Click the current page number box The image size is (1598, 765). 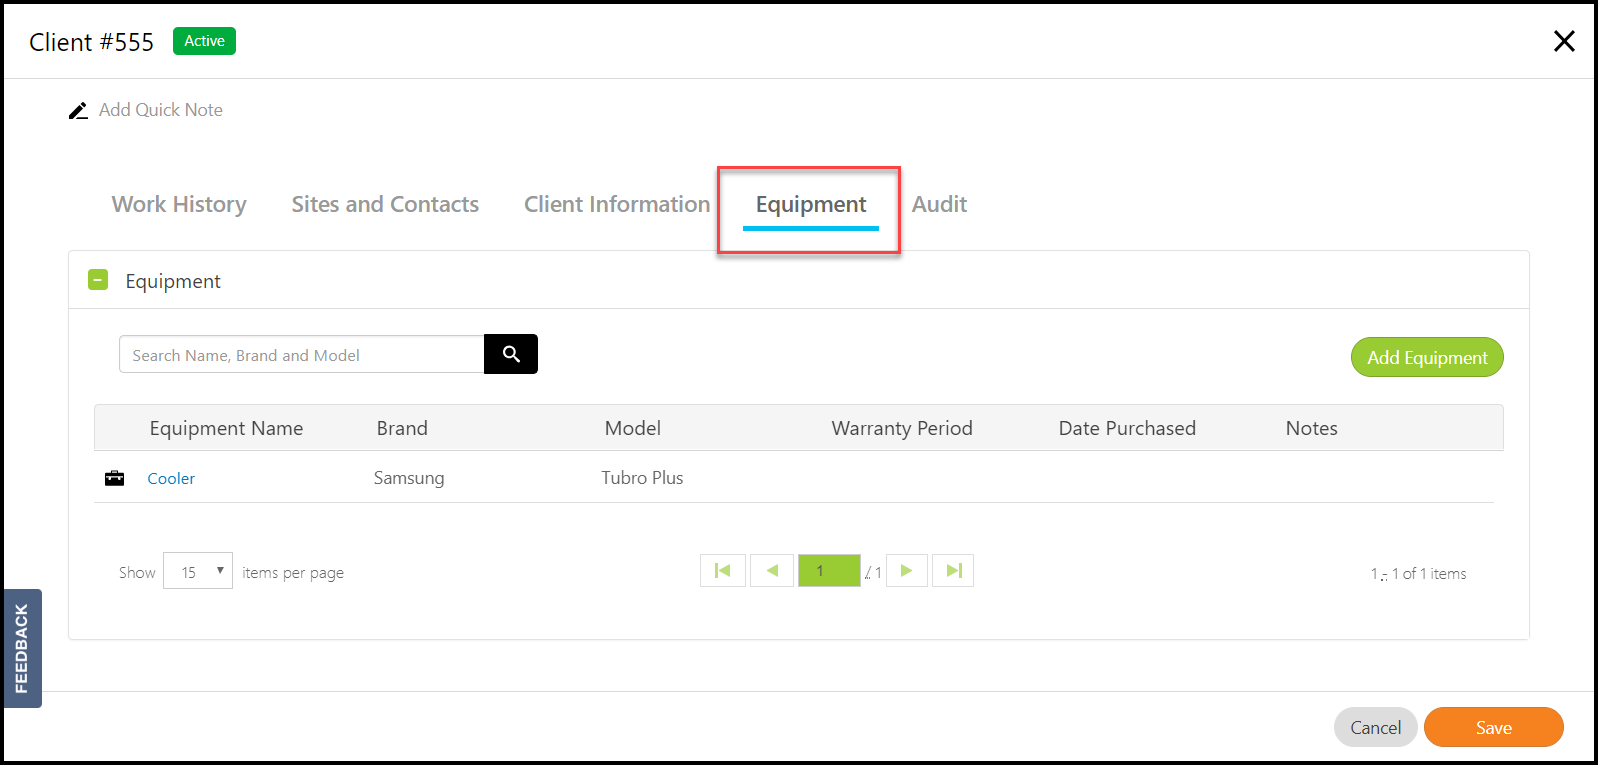pos(829,571)
